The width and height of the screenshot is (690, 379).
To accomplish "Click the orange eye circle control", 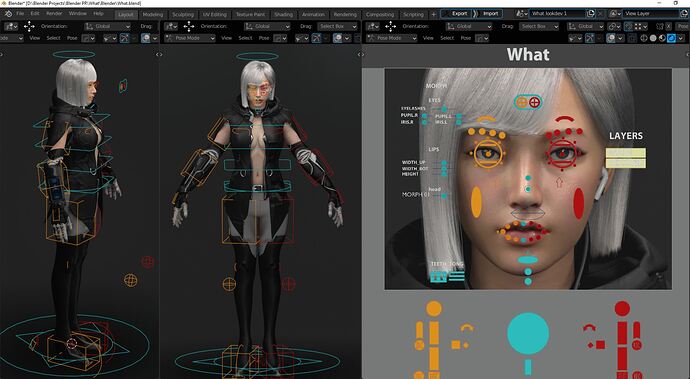I will pyautogui.click(x=488, y=154).
